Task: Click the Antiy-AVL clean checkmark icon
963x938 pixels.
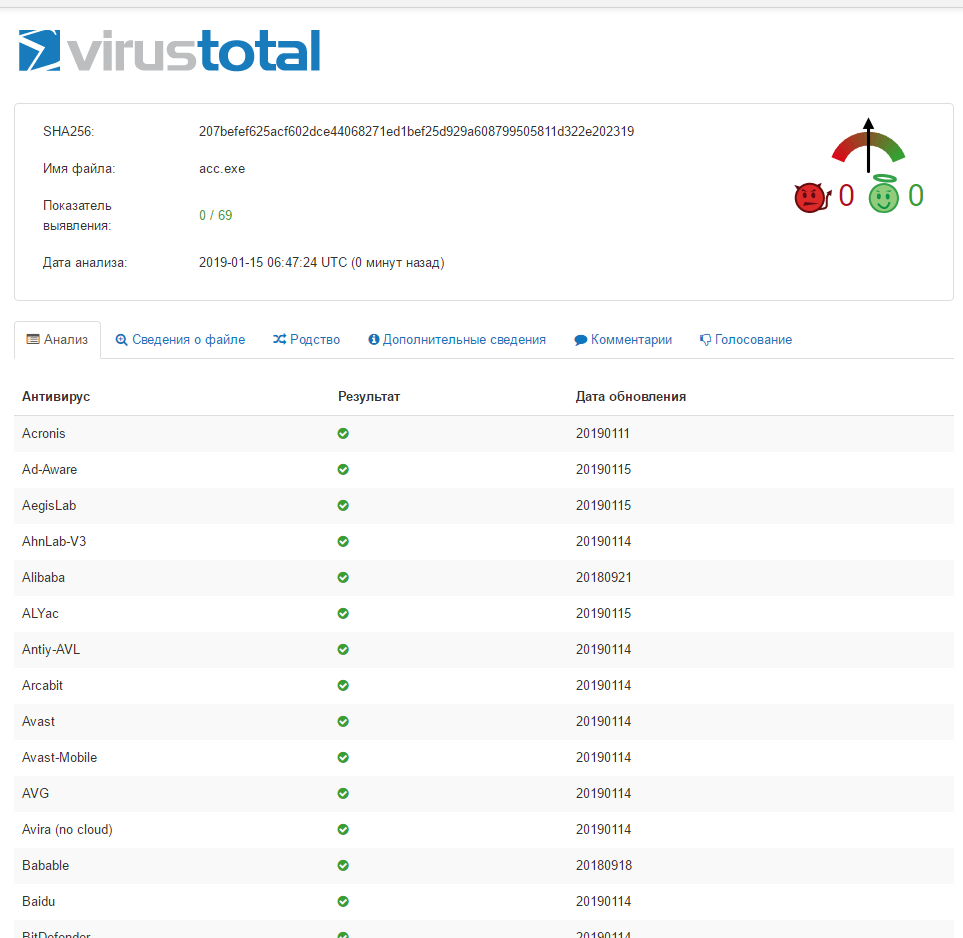Action: (x=343, y=649)
